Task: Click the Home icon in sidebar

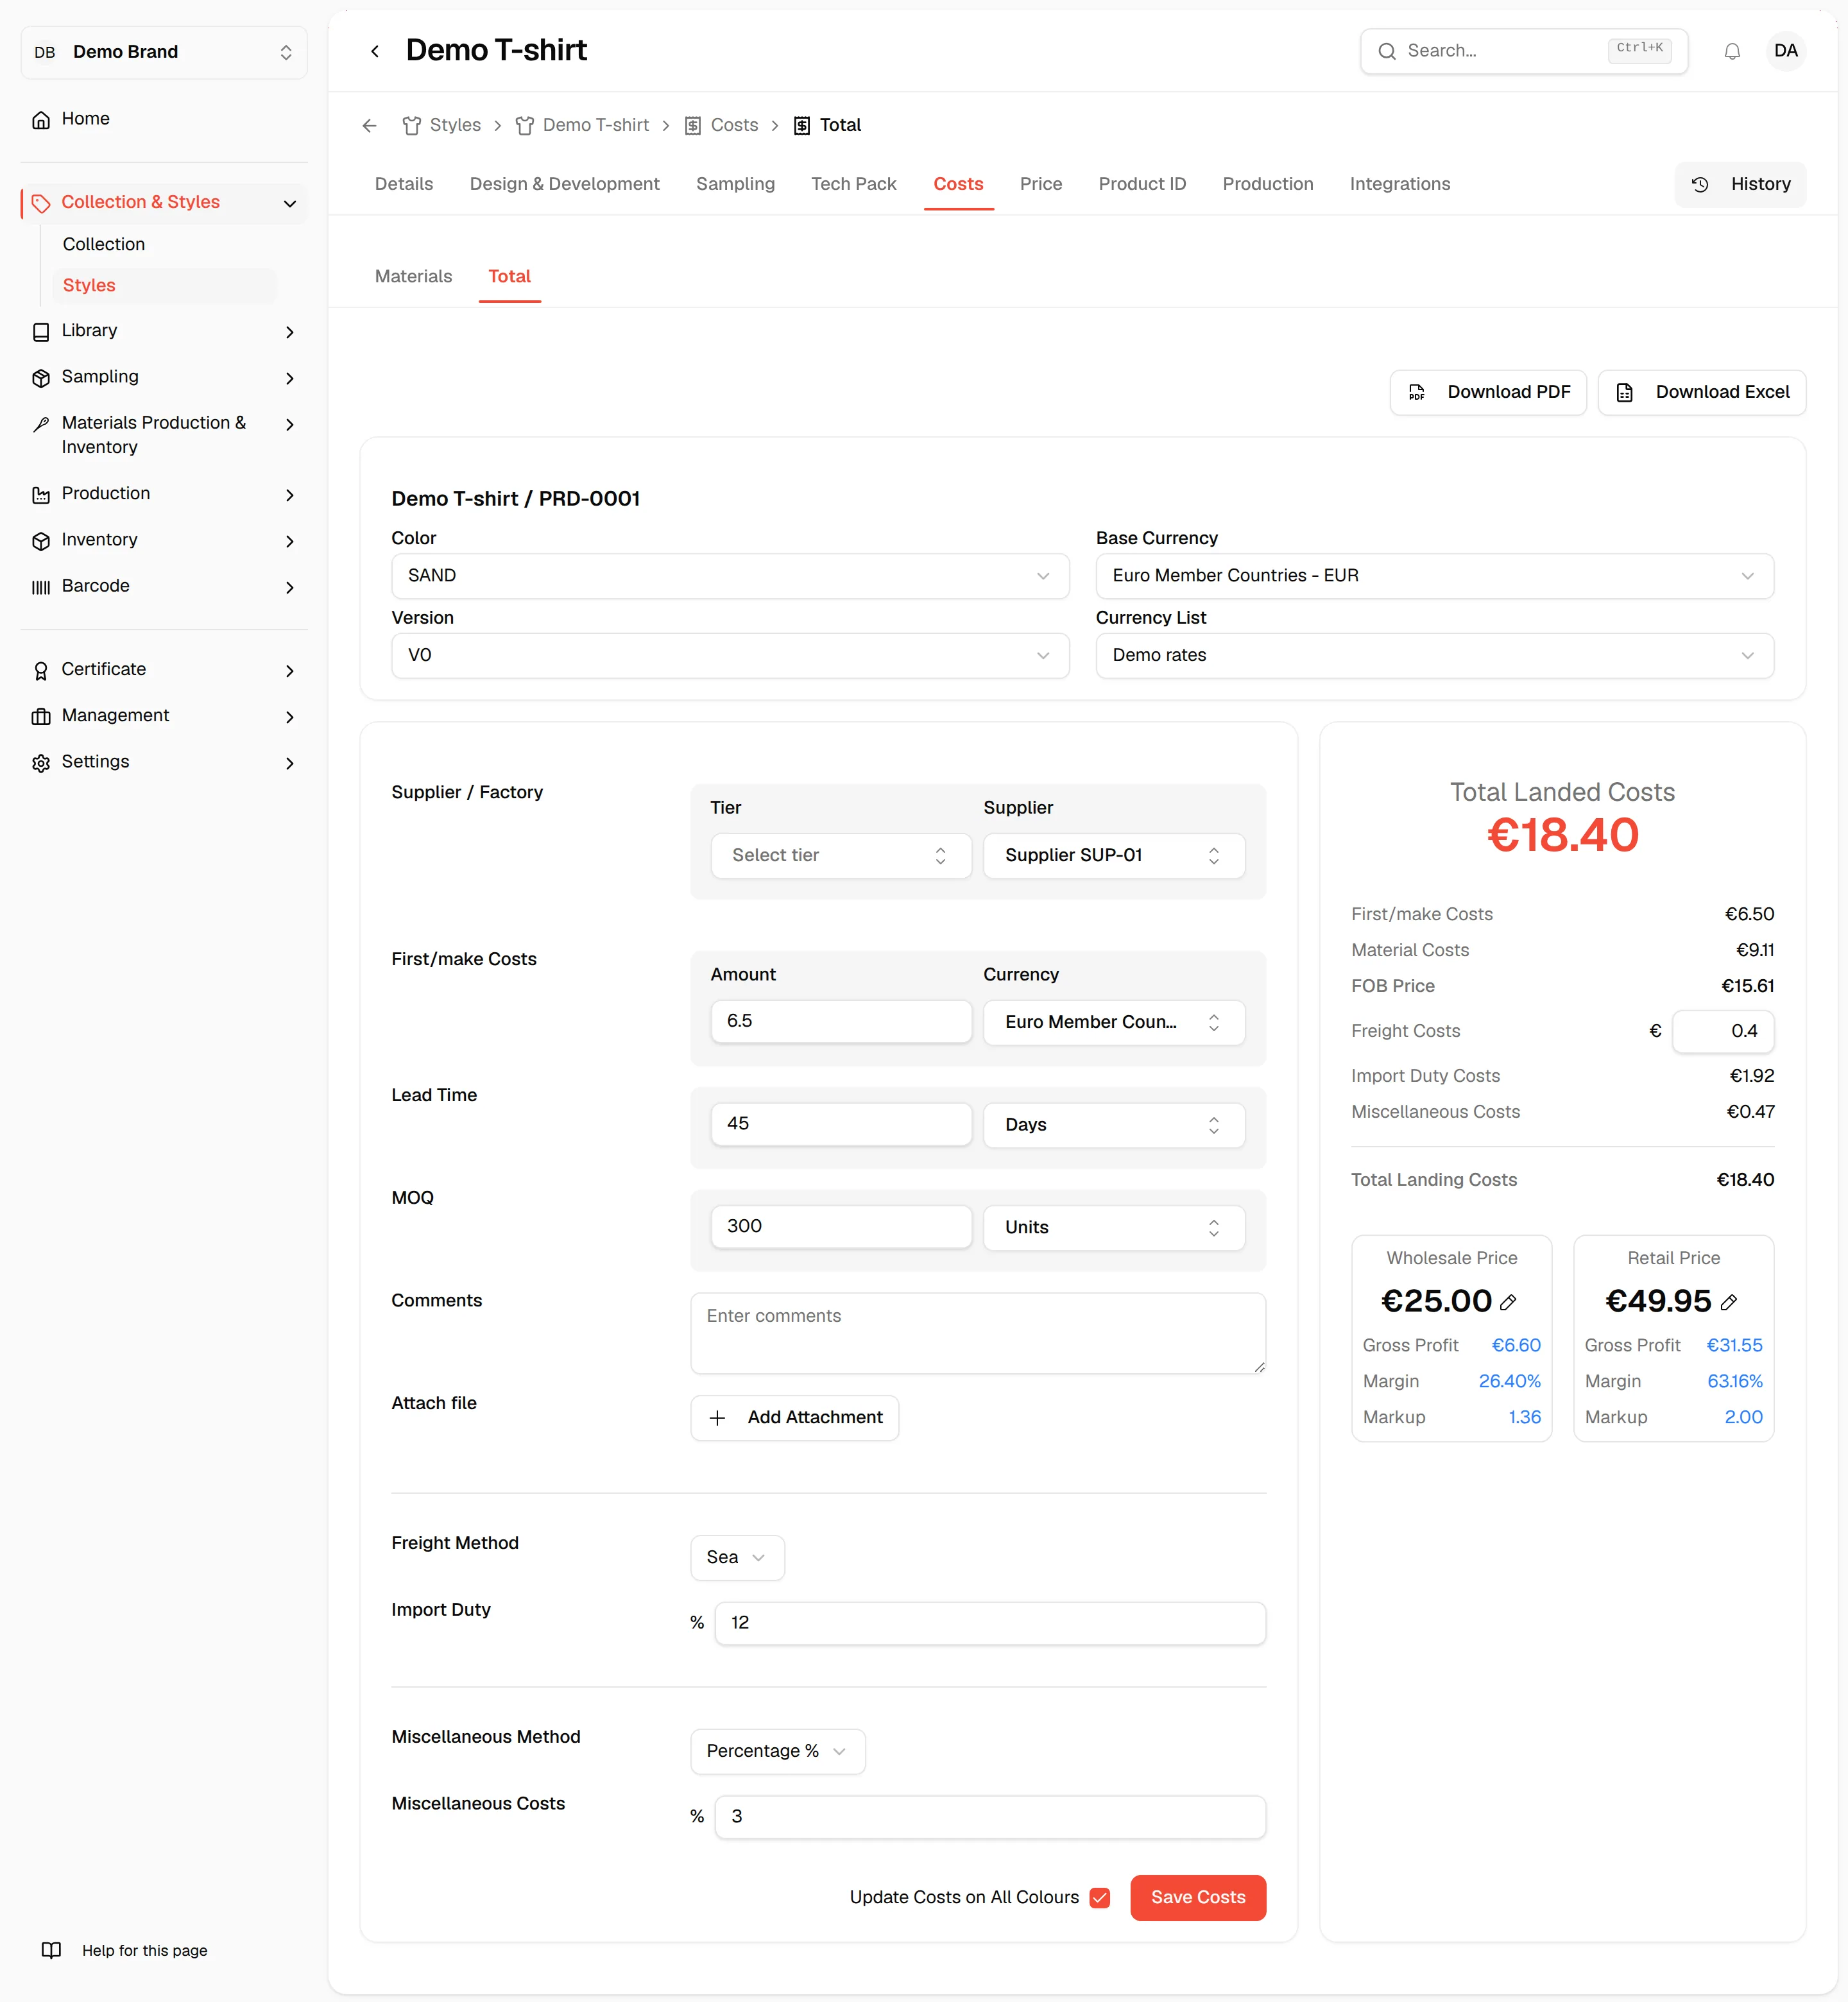Action: point(41,119)
